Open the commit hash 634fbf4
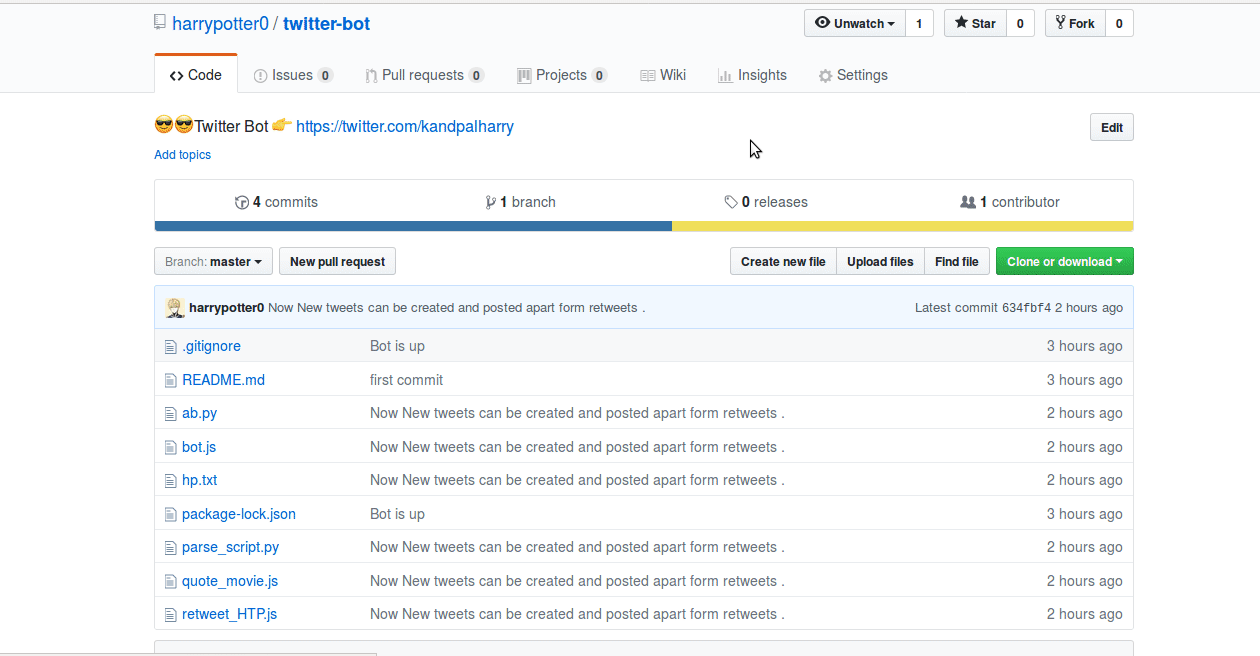This screenshot has width=1260, height=656. click(1026, 308)
